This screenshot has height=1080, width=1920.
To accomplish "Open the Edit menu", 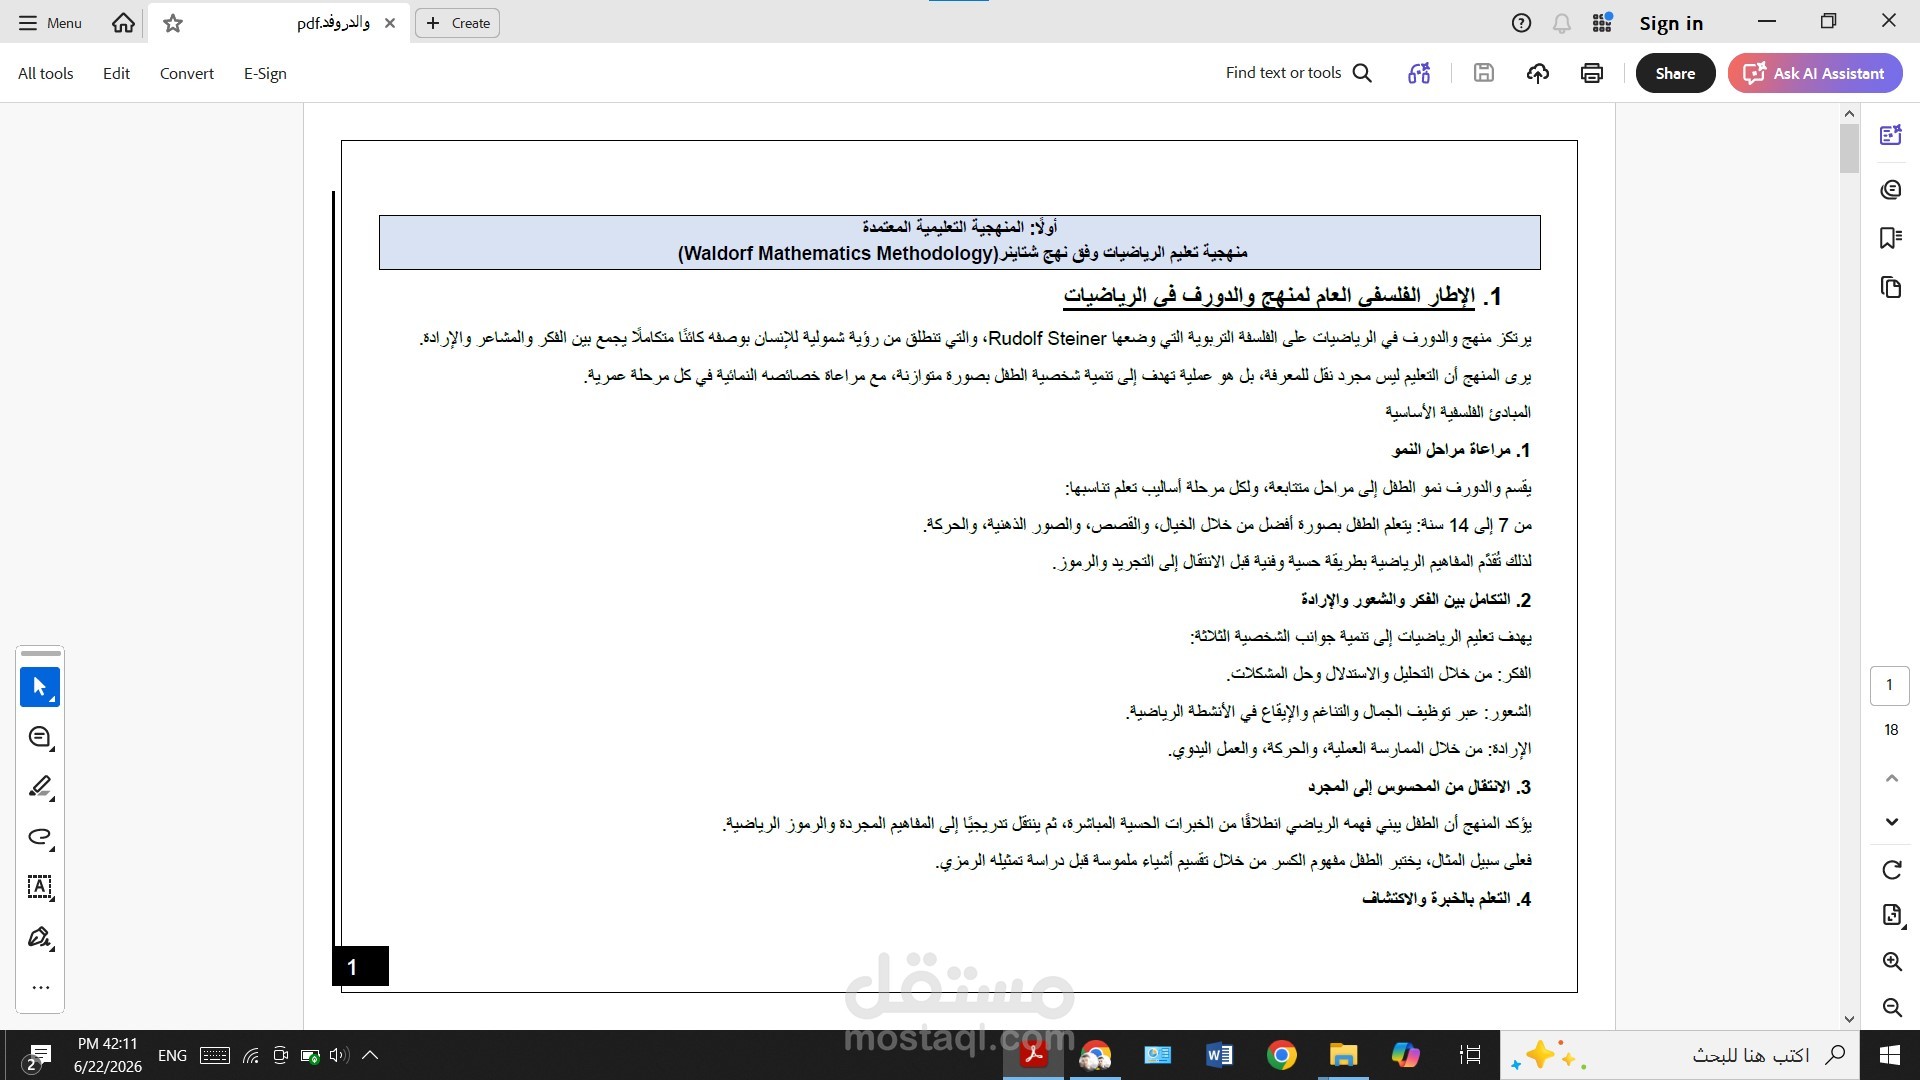I will click(x=116, y=73).
